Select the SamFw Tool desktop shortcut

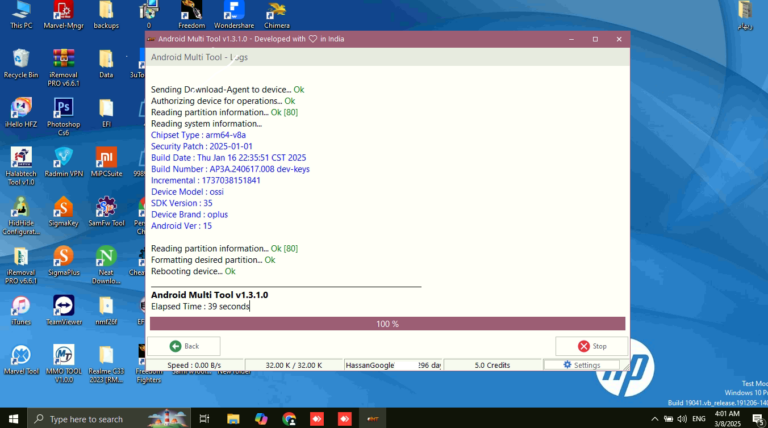(106, 212)
